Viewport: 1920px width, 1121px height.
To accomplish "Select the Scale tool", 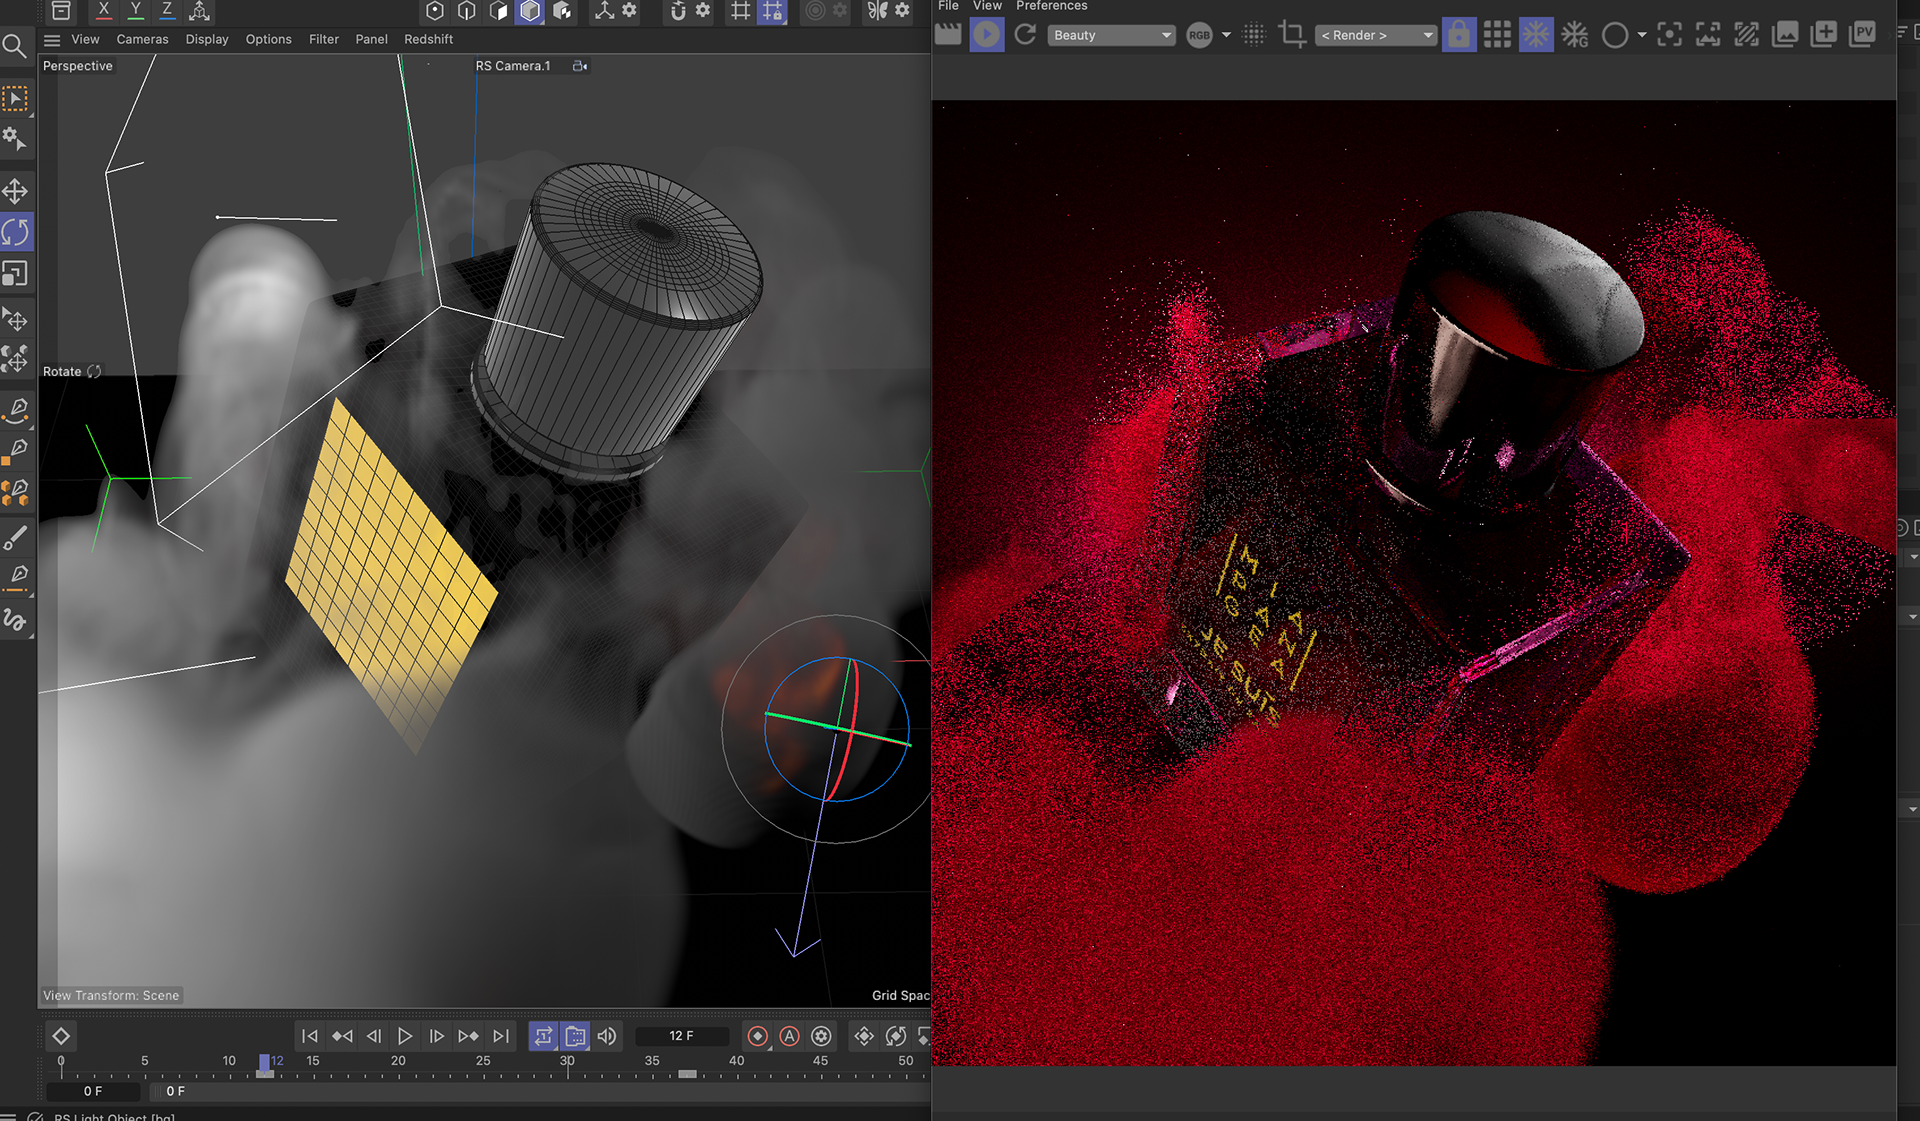I will [15, 274].
